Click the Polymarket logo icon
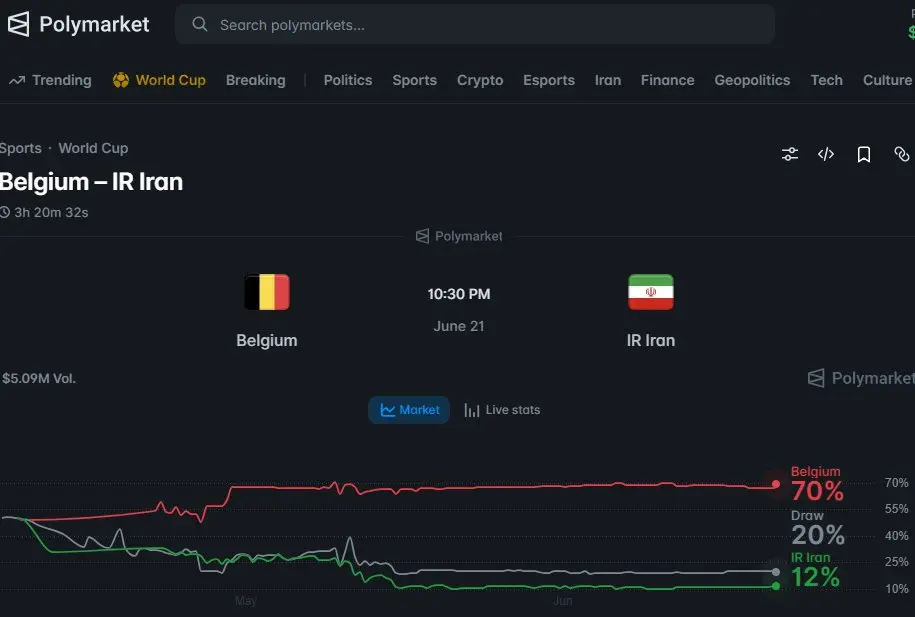 (18, 25)
